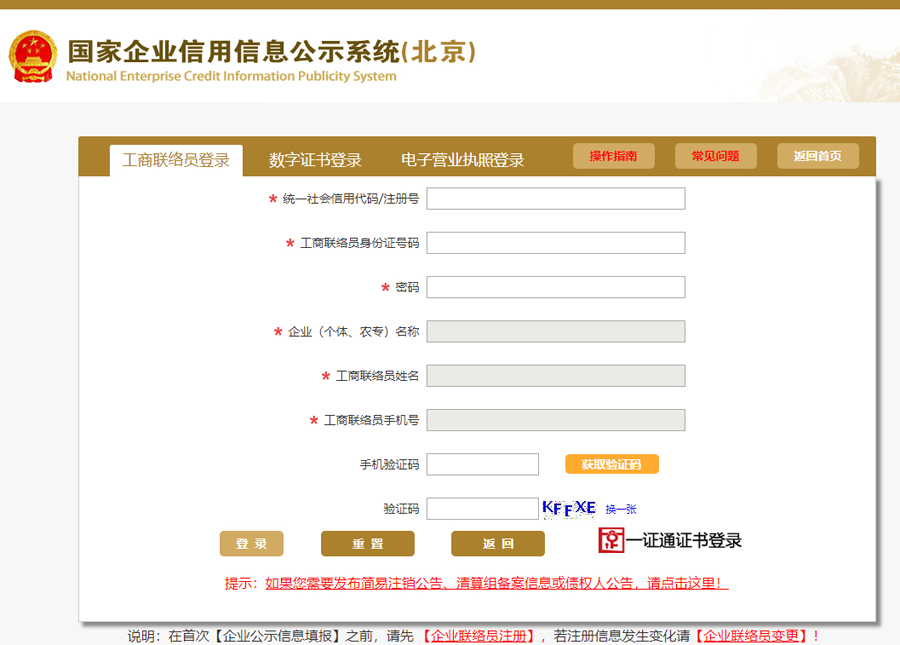This screenshot has width=900, height=645.
Task: Select the 工商联络员登录 tab
Action: pyautogui.click(x=176, y=160)
